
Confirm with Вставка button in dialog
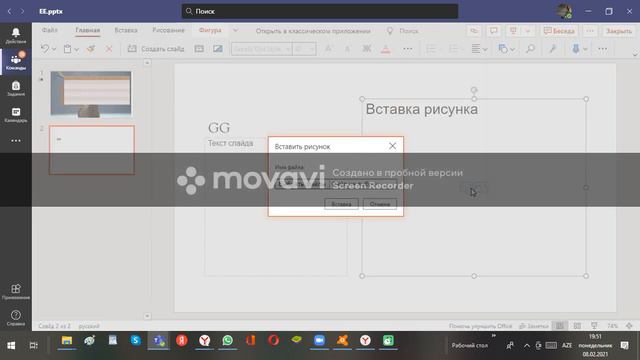click(x=341, y=204)
